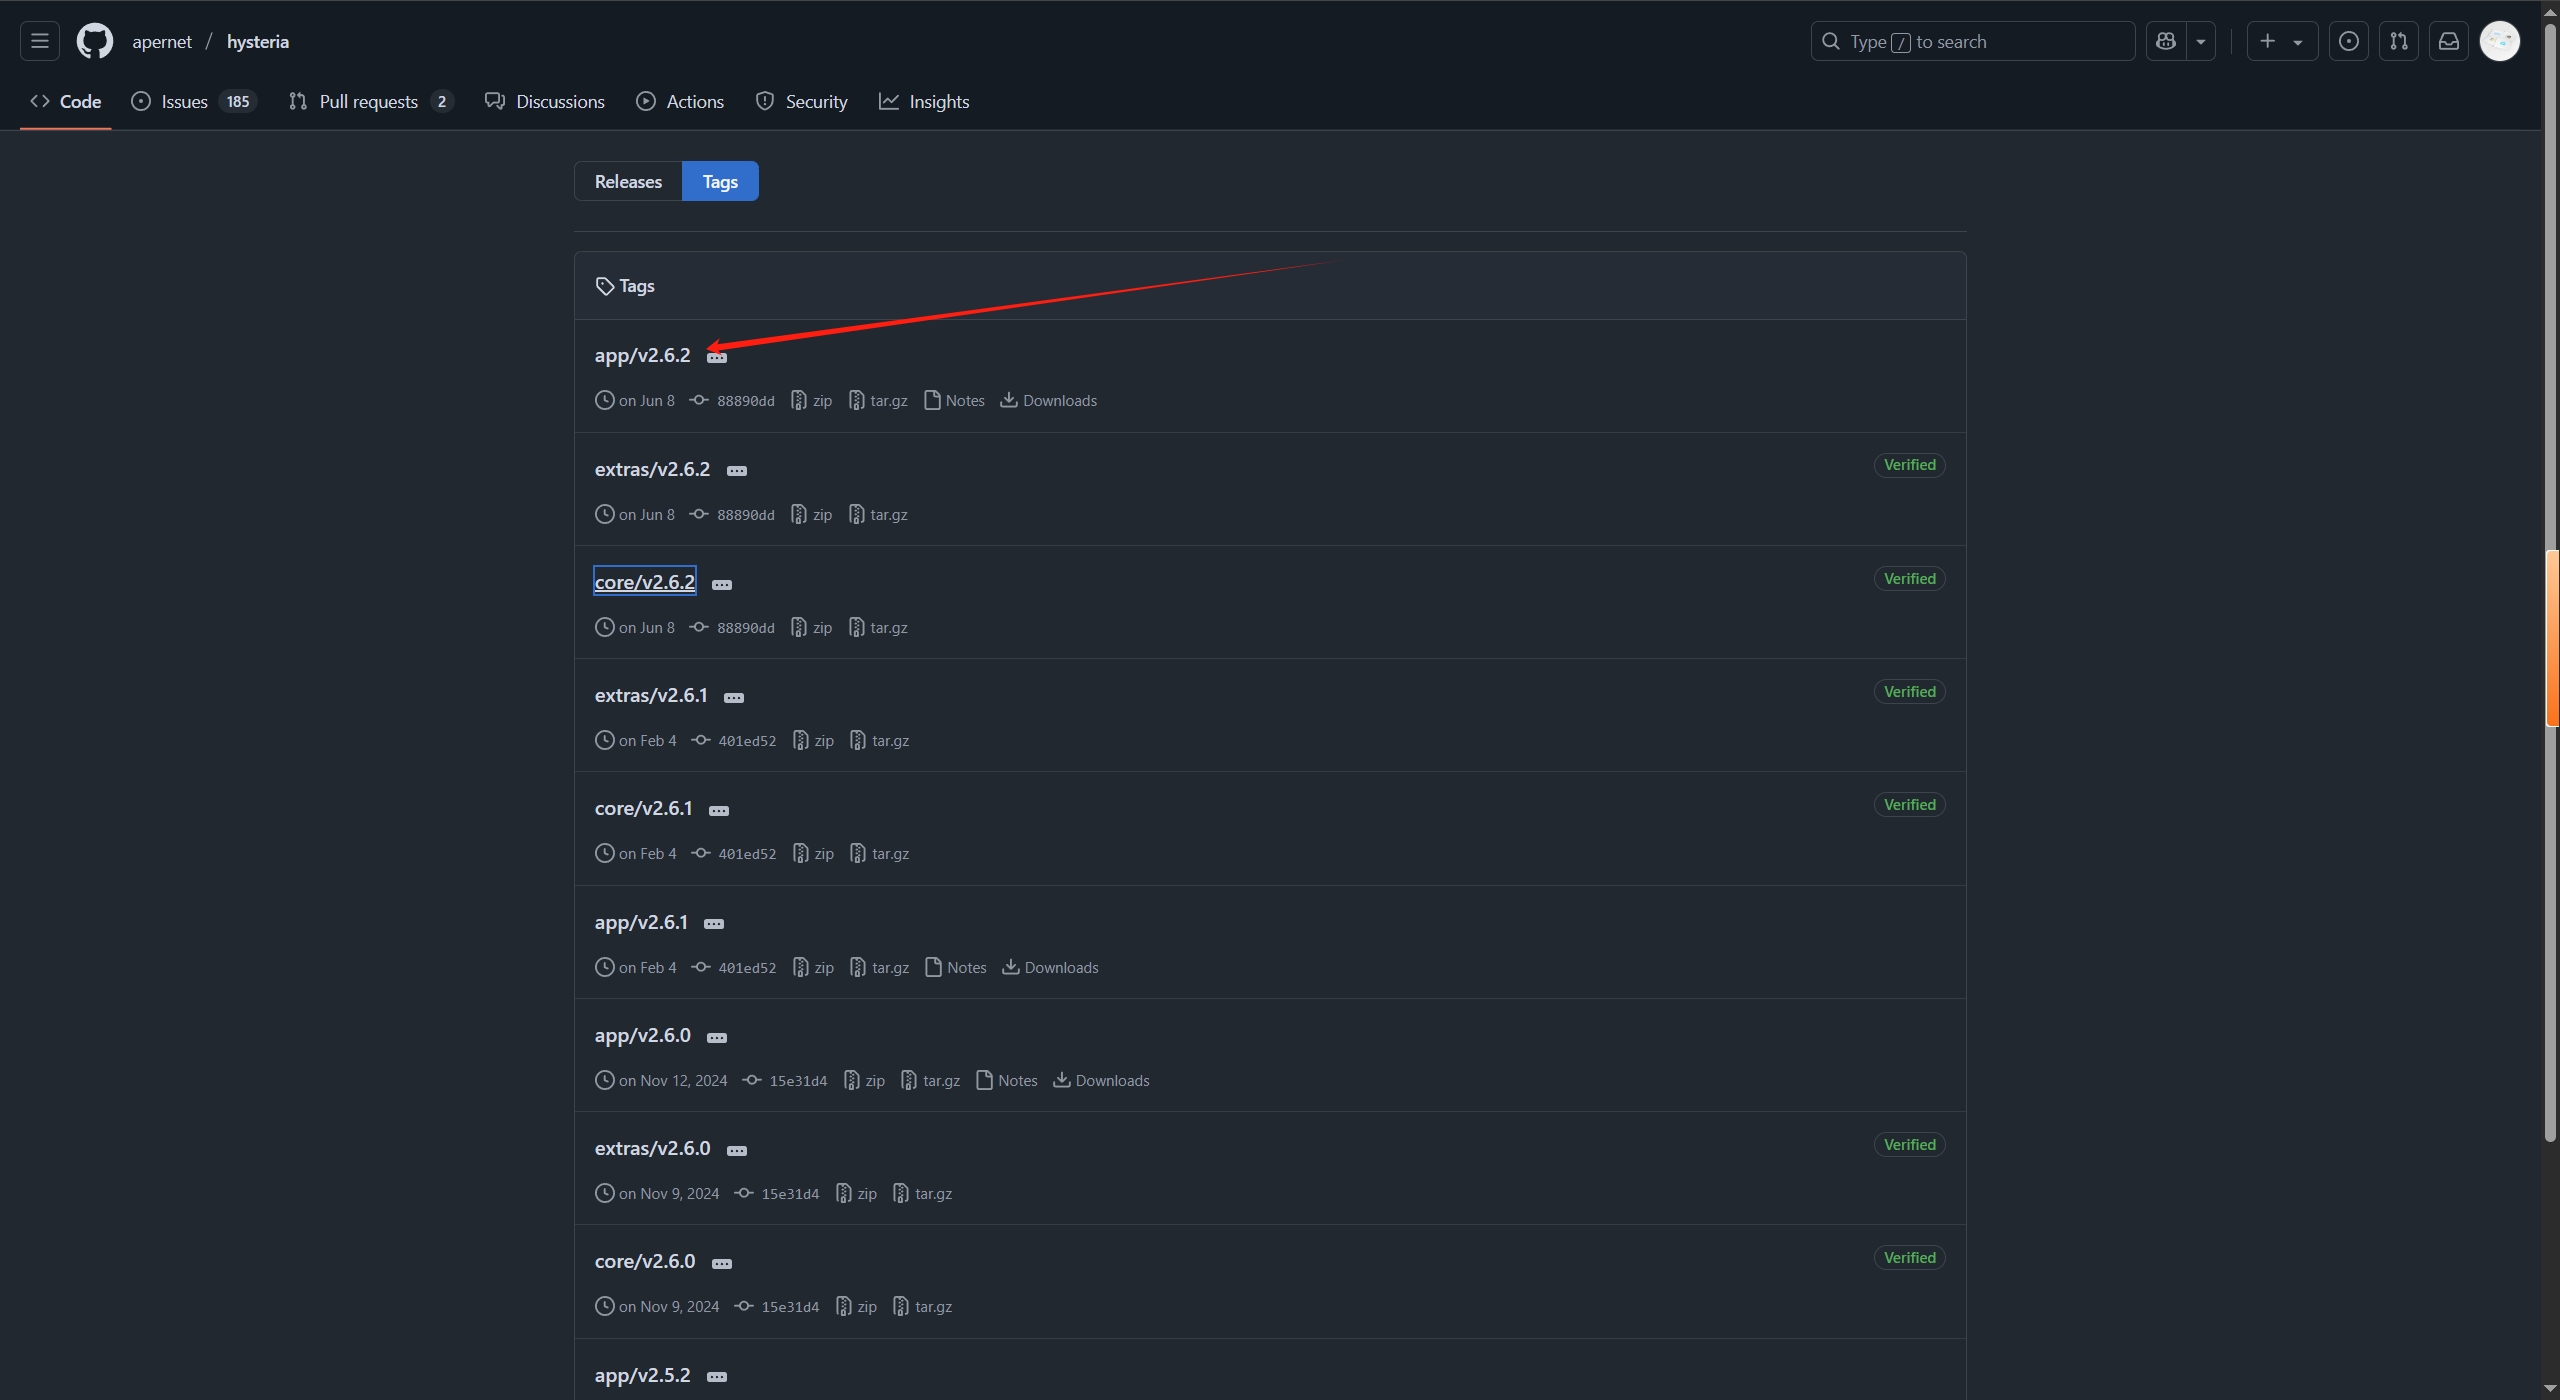Screen dimensions: 2560x1400
Task: View Notes for app/v2.6.1
Action: [956, 967]
